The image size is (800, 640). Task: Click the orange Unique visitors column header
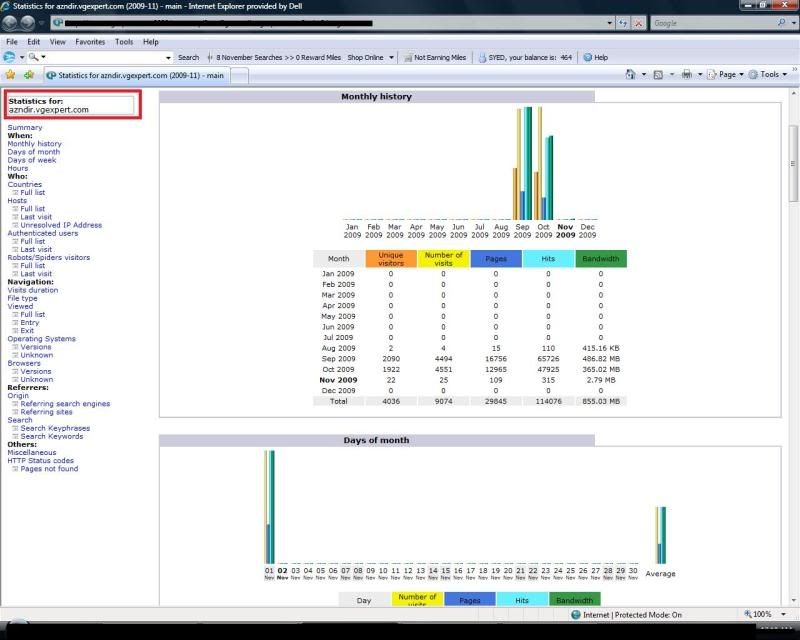(391, 258)
